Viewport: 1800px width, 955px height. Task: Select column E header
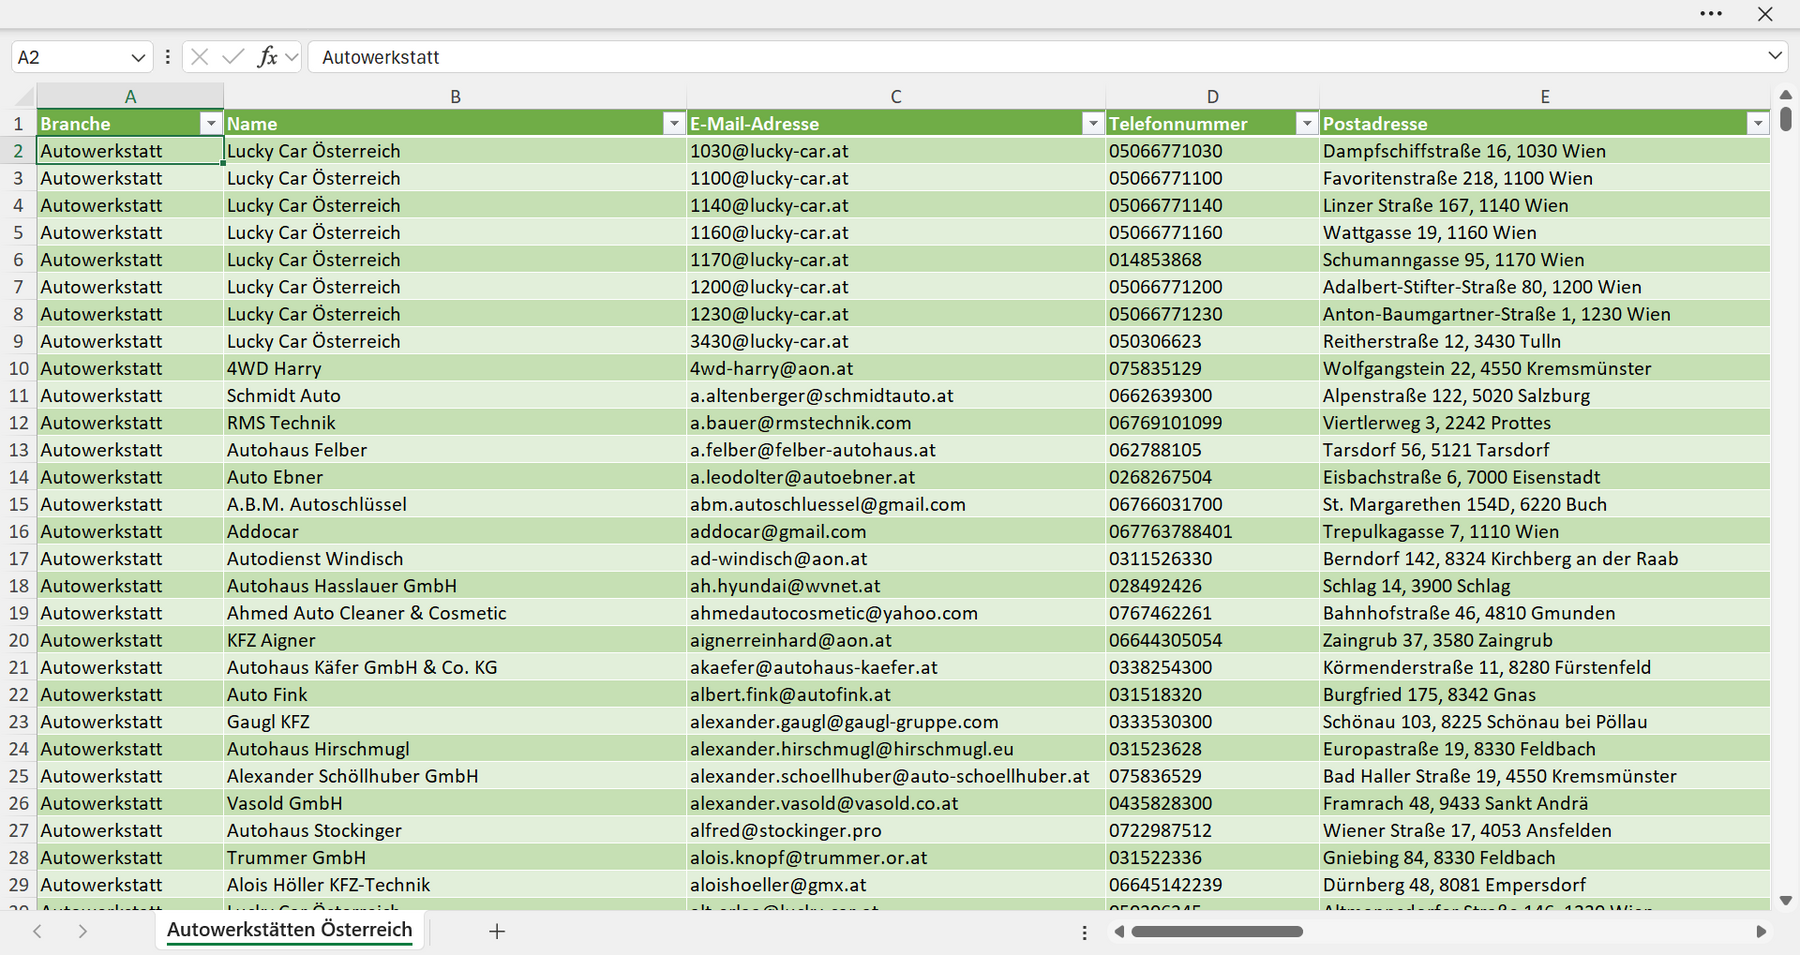click(x=1545, y=96)
